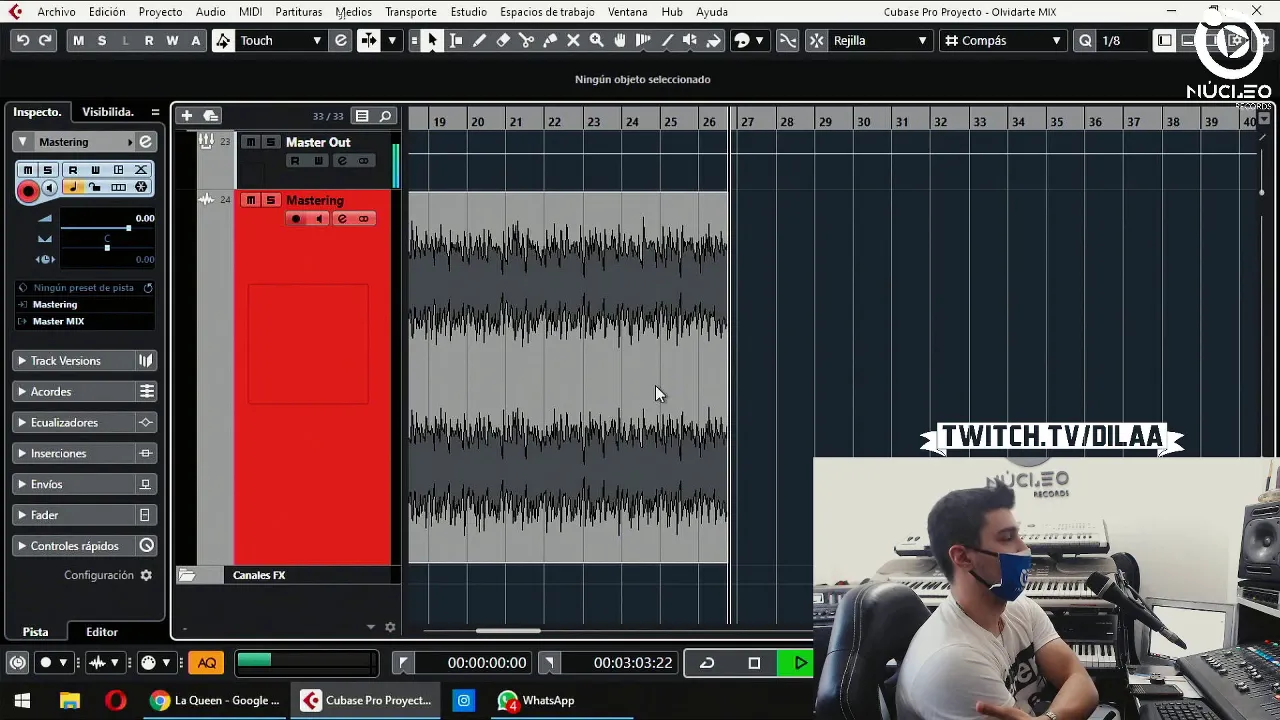The height and width of the screenshot is (720, 1280).
Task: Select the Hand comp tool
Action: [x=620, y=40]
